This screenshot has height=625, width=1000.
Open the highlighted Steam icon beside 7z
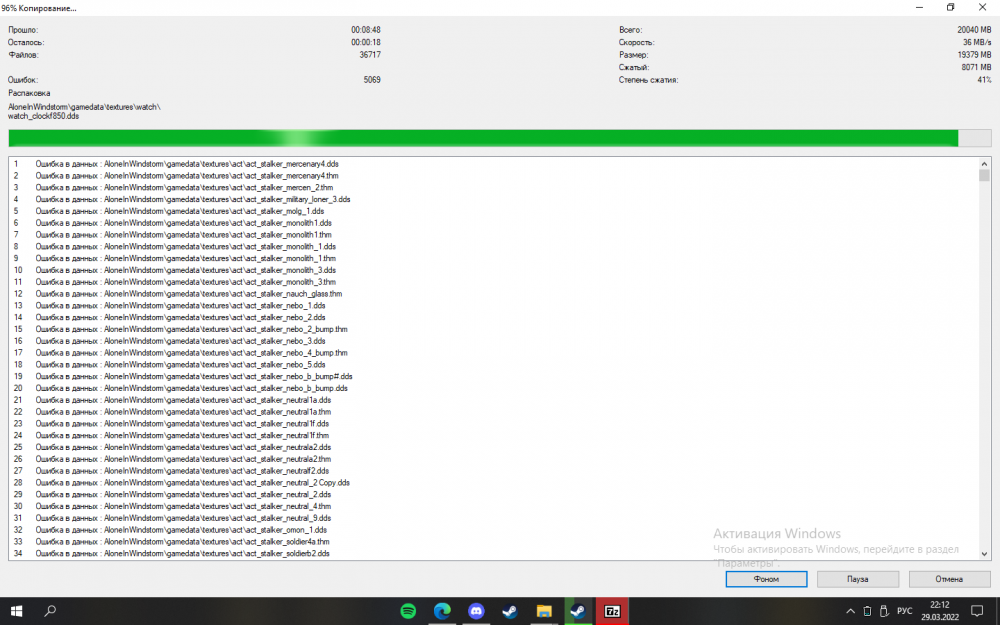click(x=578, y=611)
